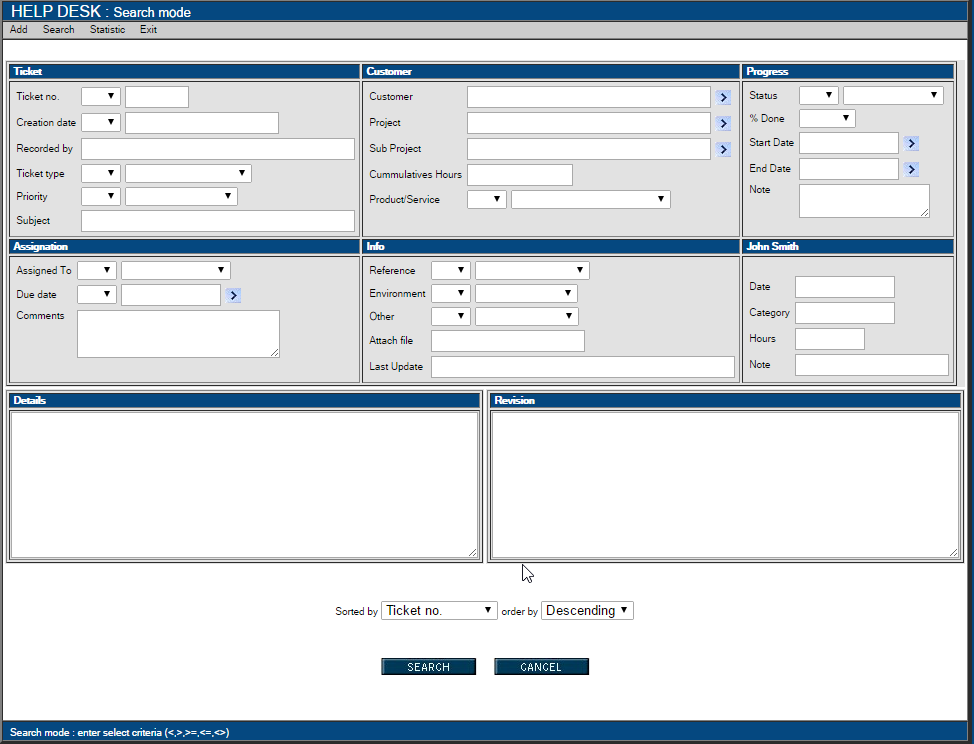Open the Product/Service value dropdown
The height and width of the screenshot is (744, 974).
point(591,199)
